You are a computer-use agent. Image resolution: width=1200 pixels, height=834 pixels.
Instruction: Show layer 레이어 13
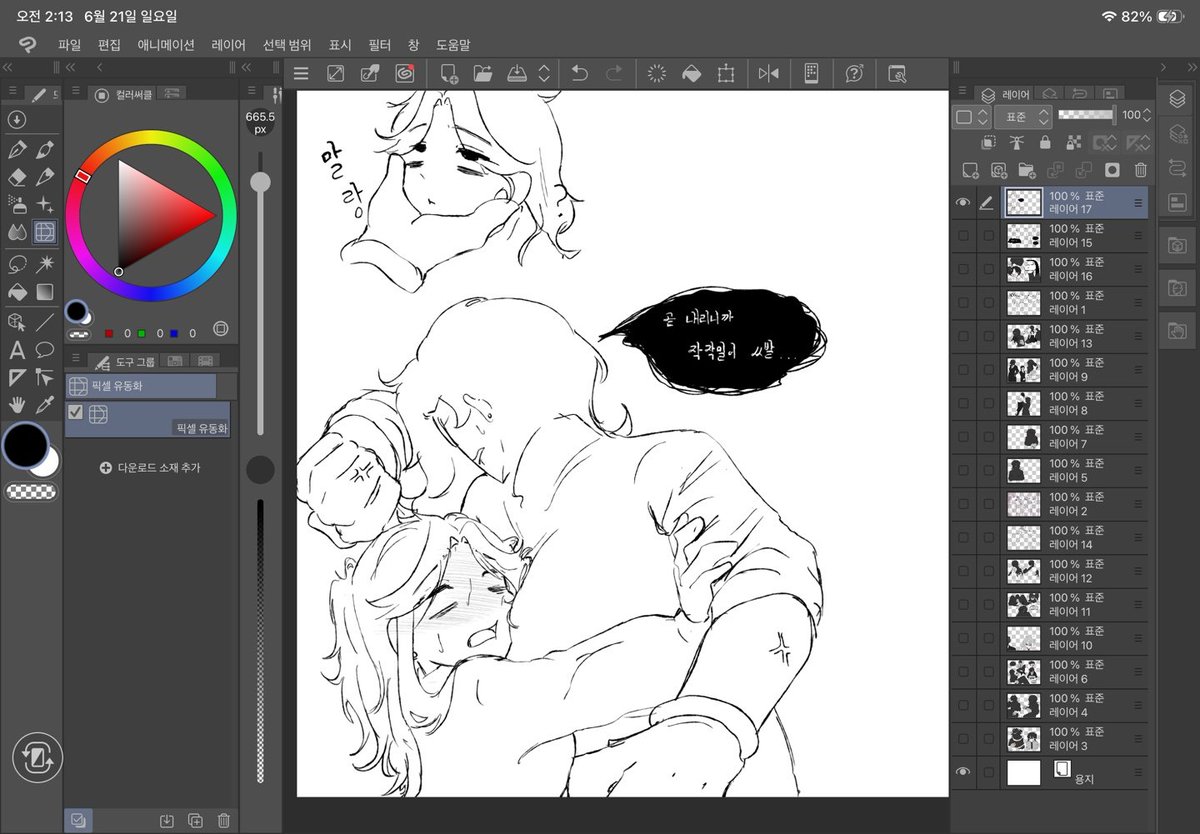point(963,337)
